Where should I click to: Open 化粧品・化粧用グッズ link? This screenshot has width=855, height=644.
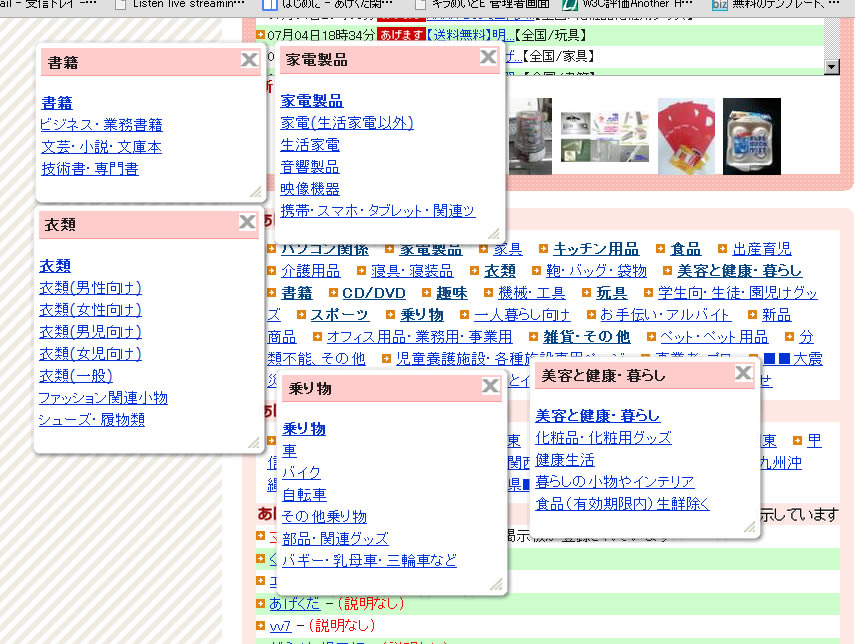[x=603, y=438]
